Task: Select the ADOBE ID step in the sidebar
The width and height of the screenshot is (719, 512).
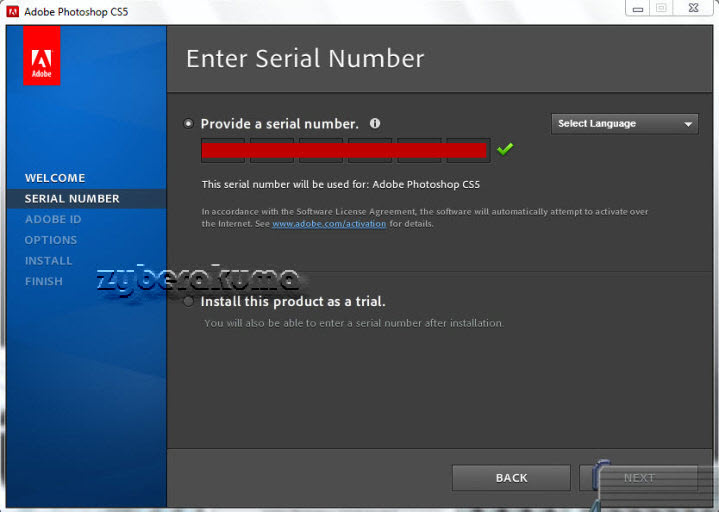Action: 53,219
